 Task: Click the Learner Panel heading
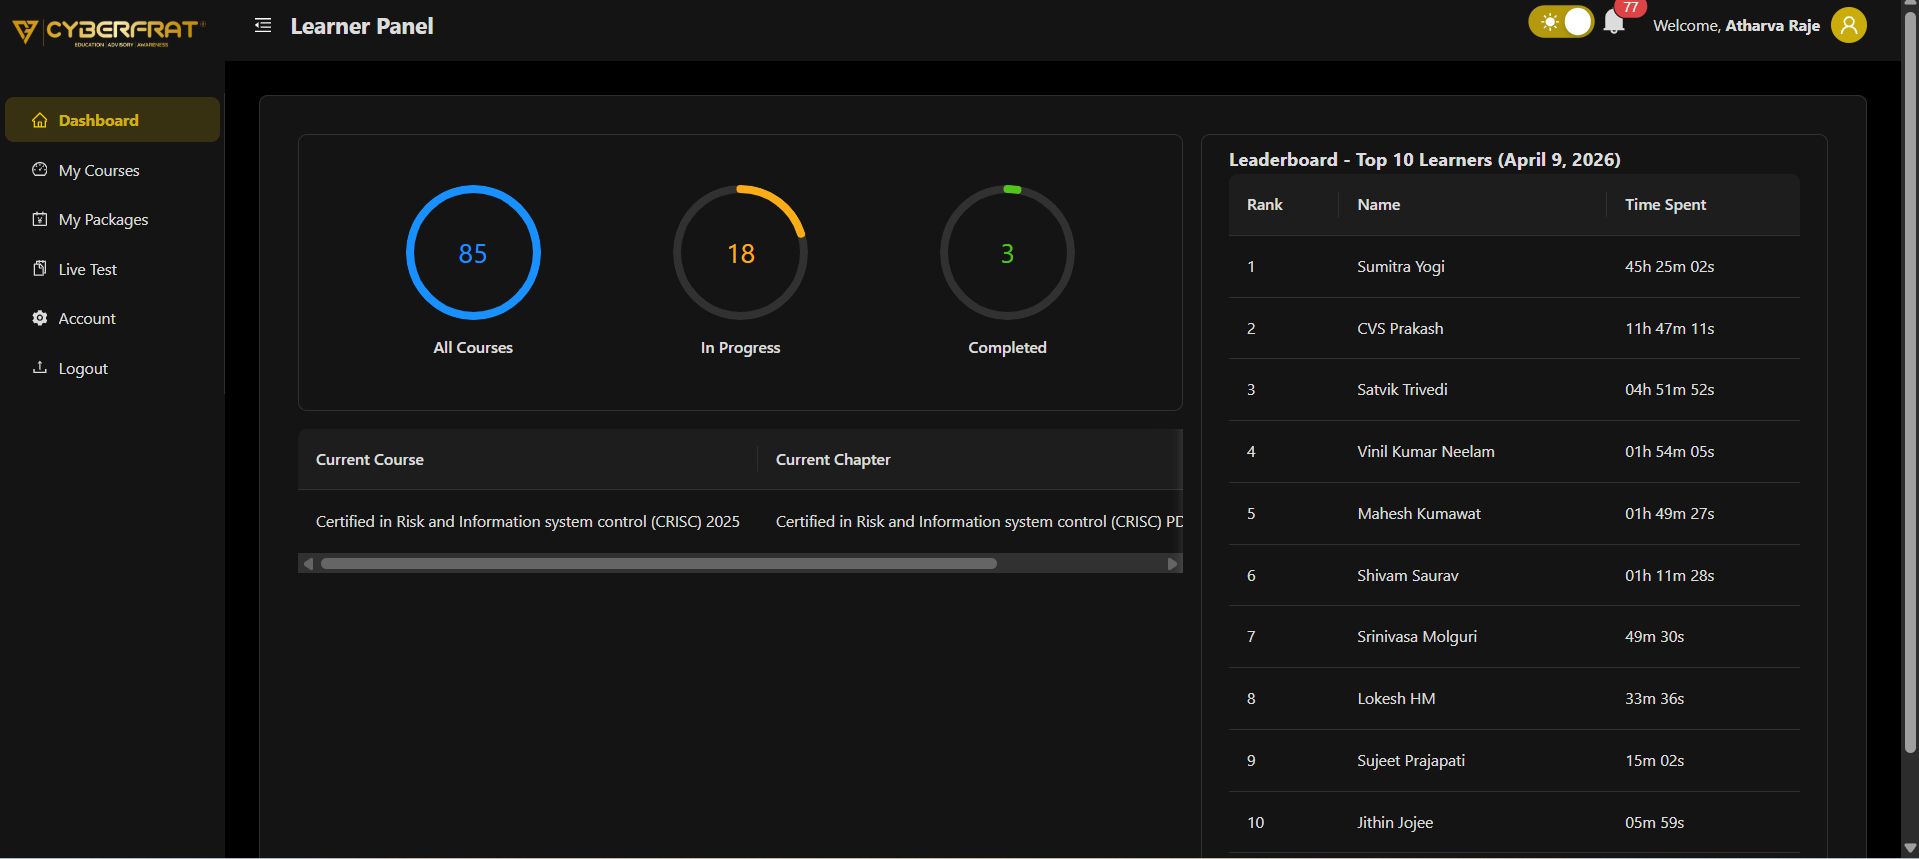point(362,26)
